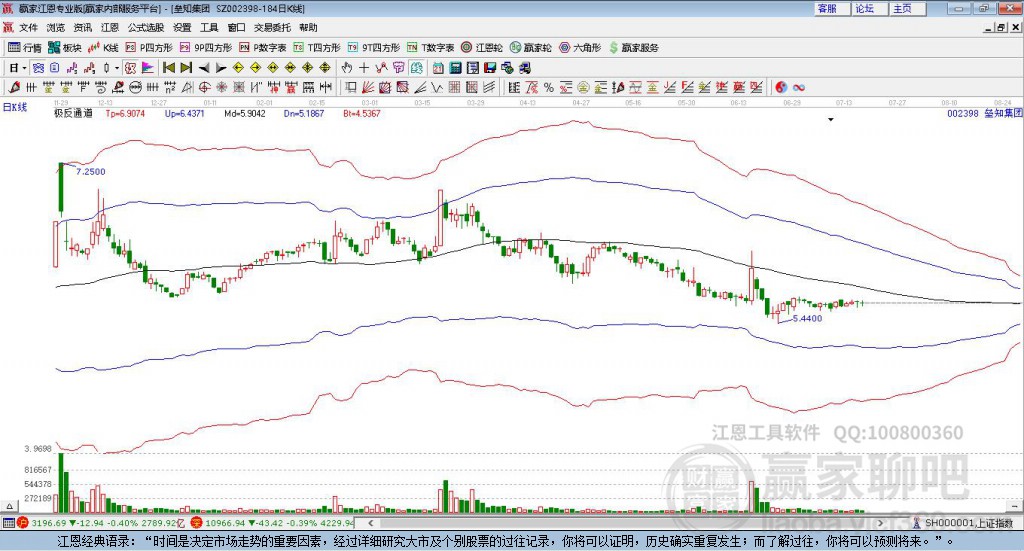This screenshot has height=551, width=1024.
Task: Launch the 江恩轮 Gann wheel
Action: coord(482,48)
